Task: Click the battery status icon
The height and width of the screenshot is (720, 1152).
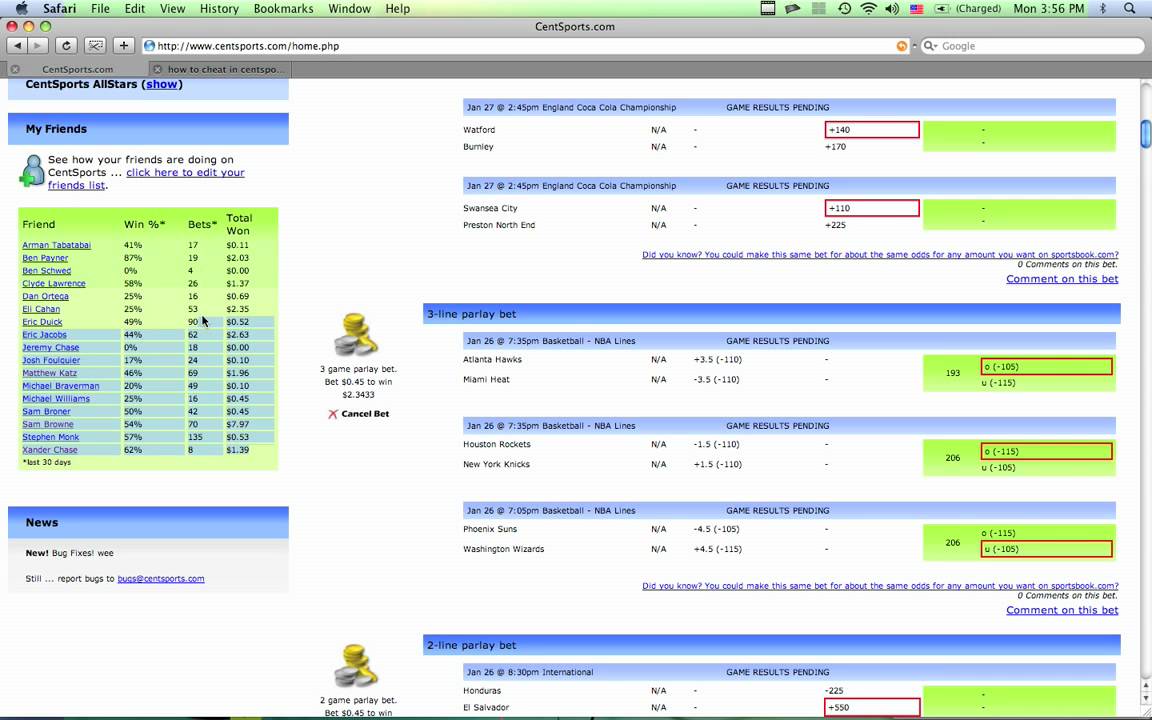Action: [941, 8]
